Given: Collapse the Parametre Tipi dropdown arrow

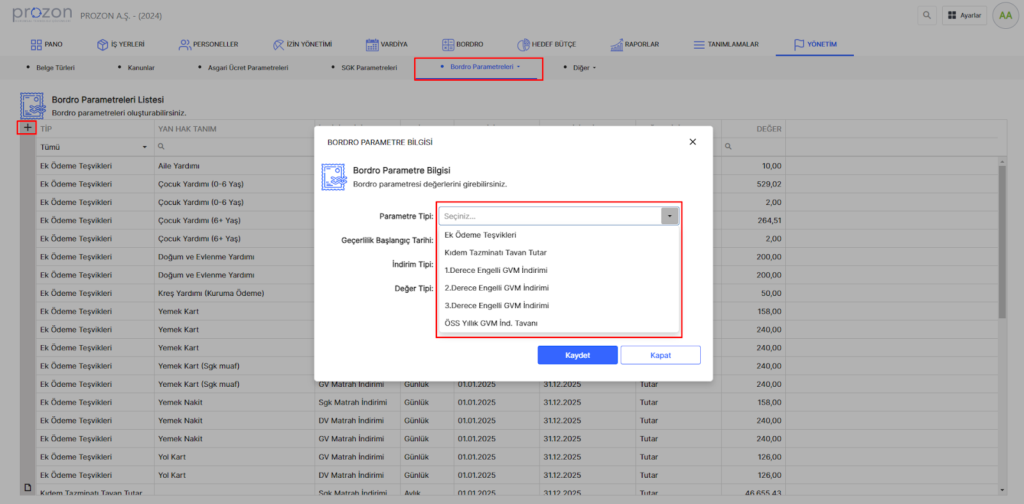Looking at the screenshot, I should 669,215.
